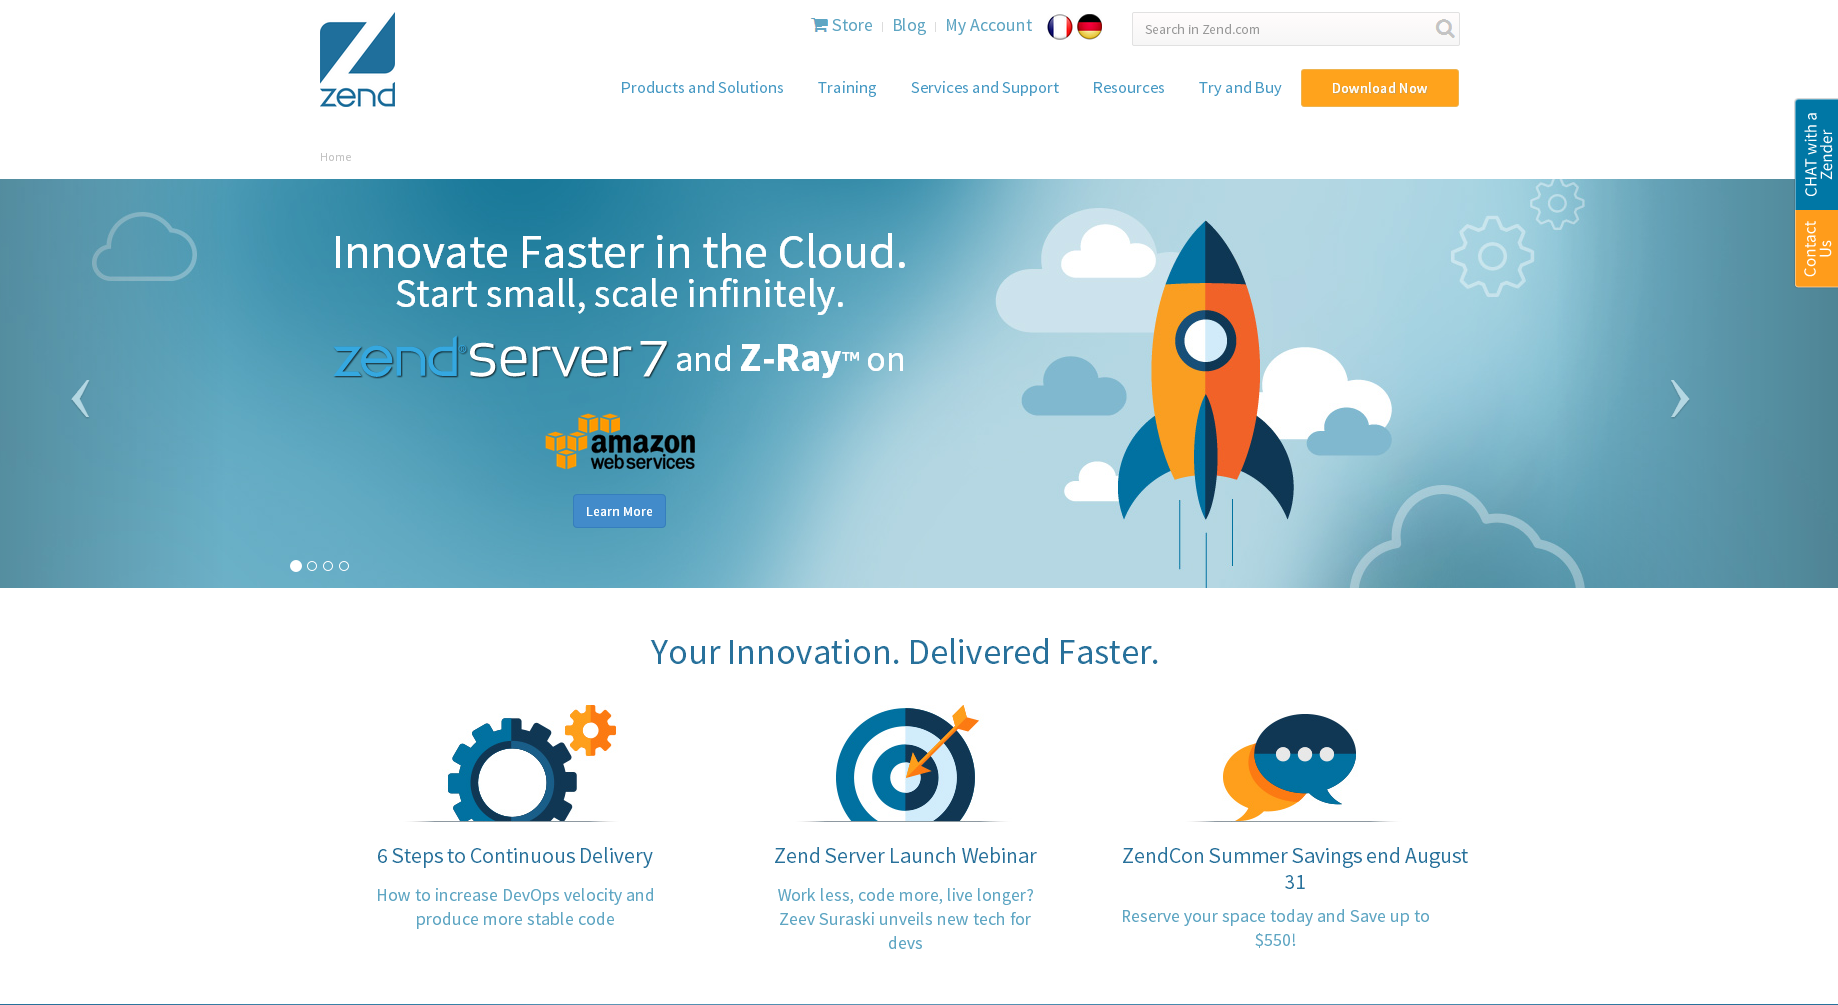Select the first carousel dot
This screenshot has width=1838, height=1005.
(296, 566)
